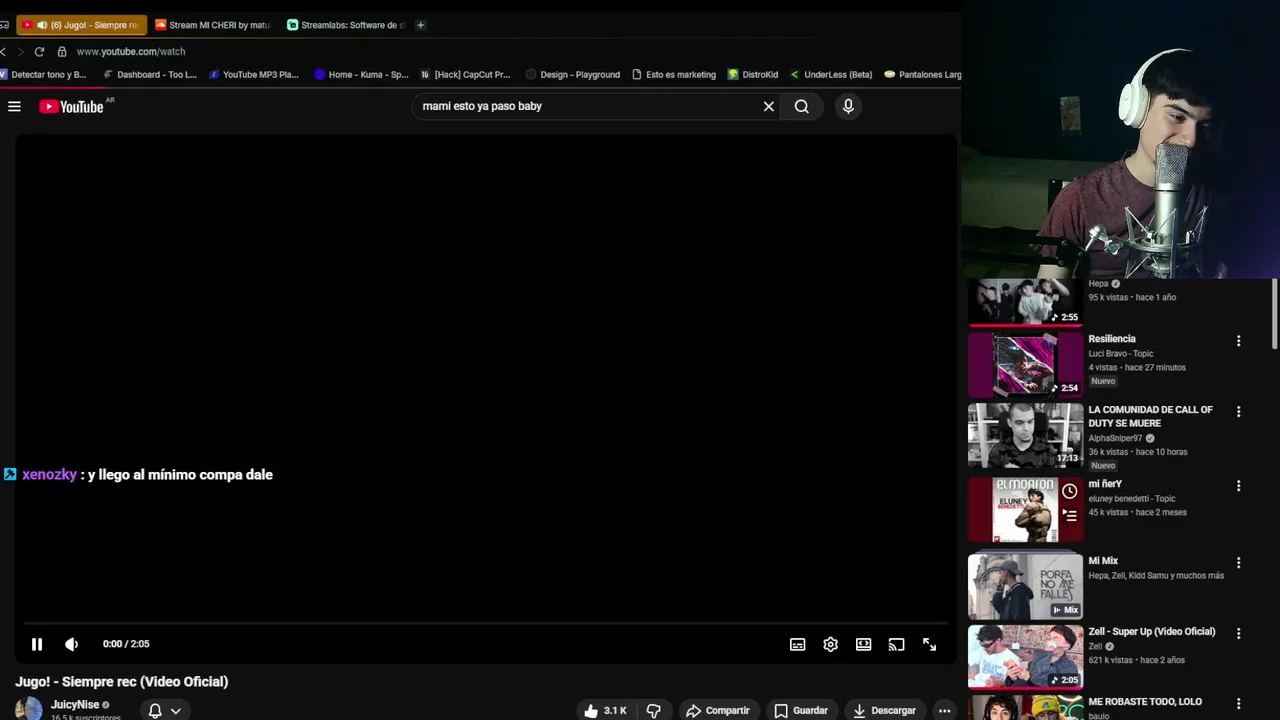The height and width of the screenshot is (720, 1280).
Task: Click the video title 'Jugo! - Siempre rec'
Action: click(121, 682)
